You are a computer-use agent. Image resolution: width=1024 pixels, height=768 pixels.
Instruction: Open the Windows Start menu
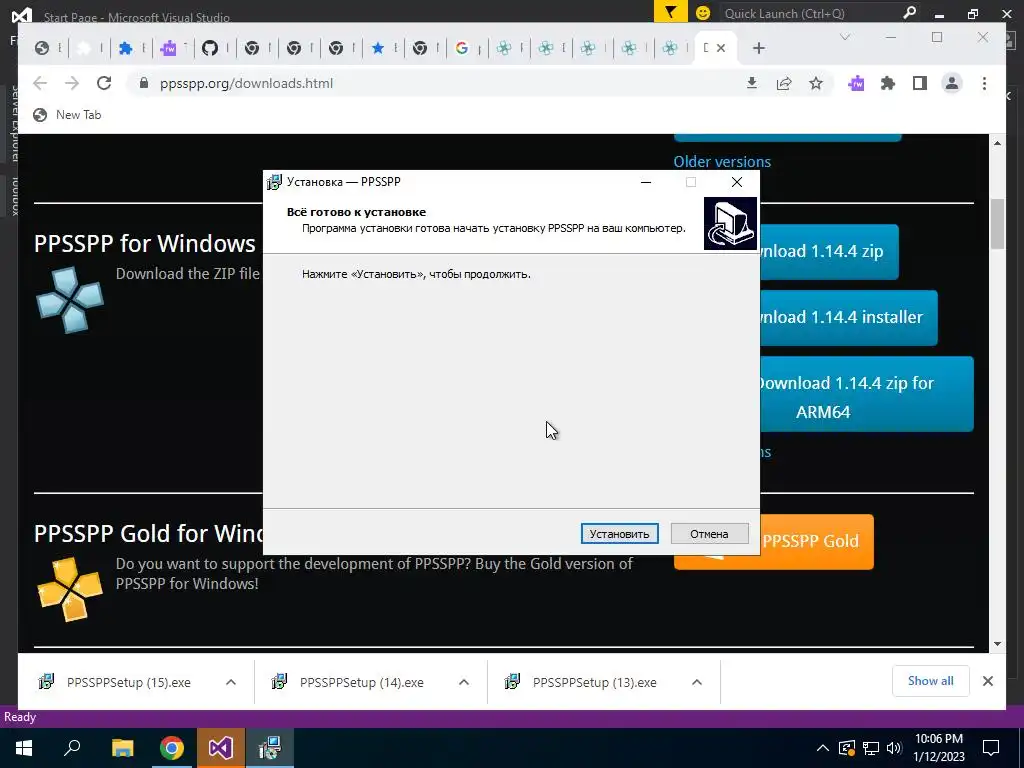[x=24, y=748]
